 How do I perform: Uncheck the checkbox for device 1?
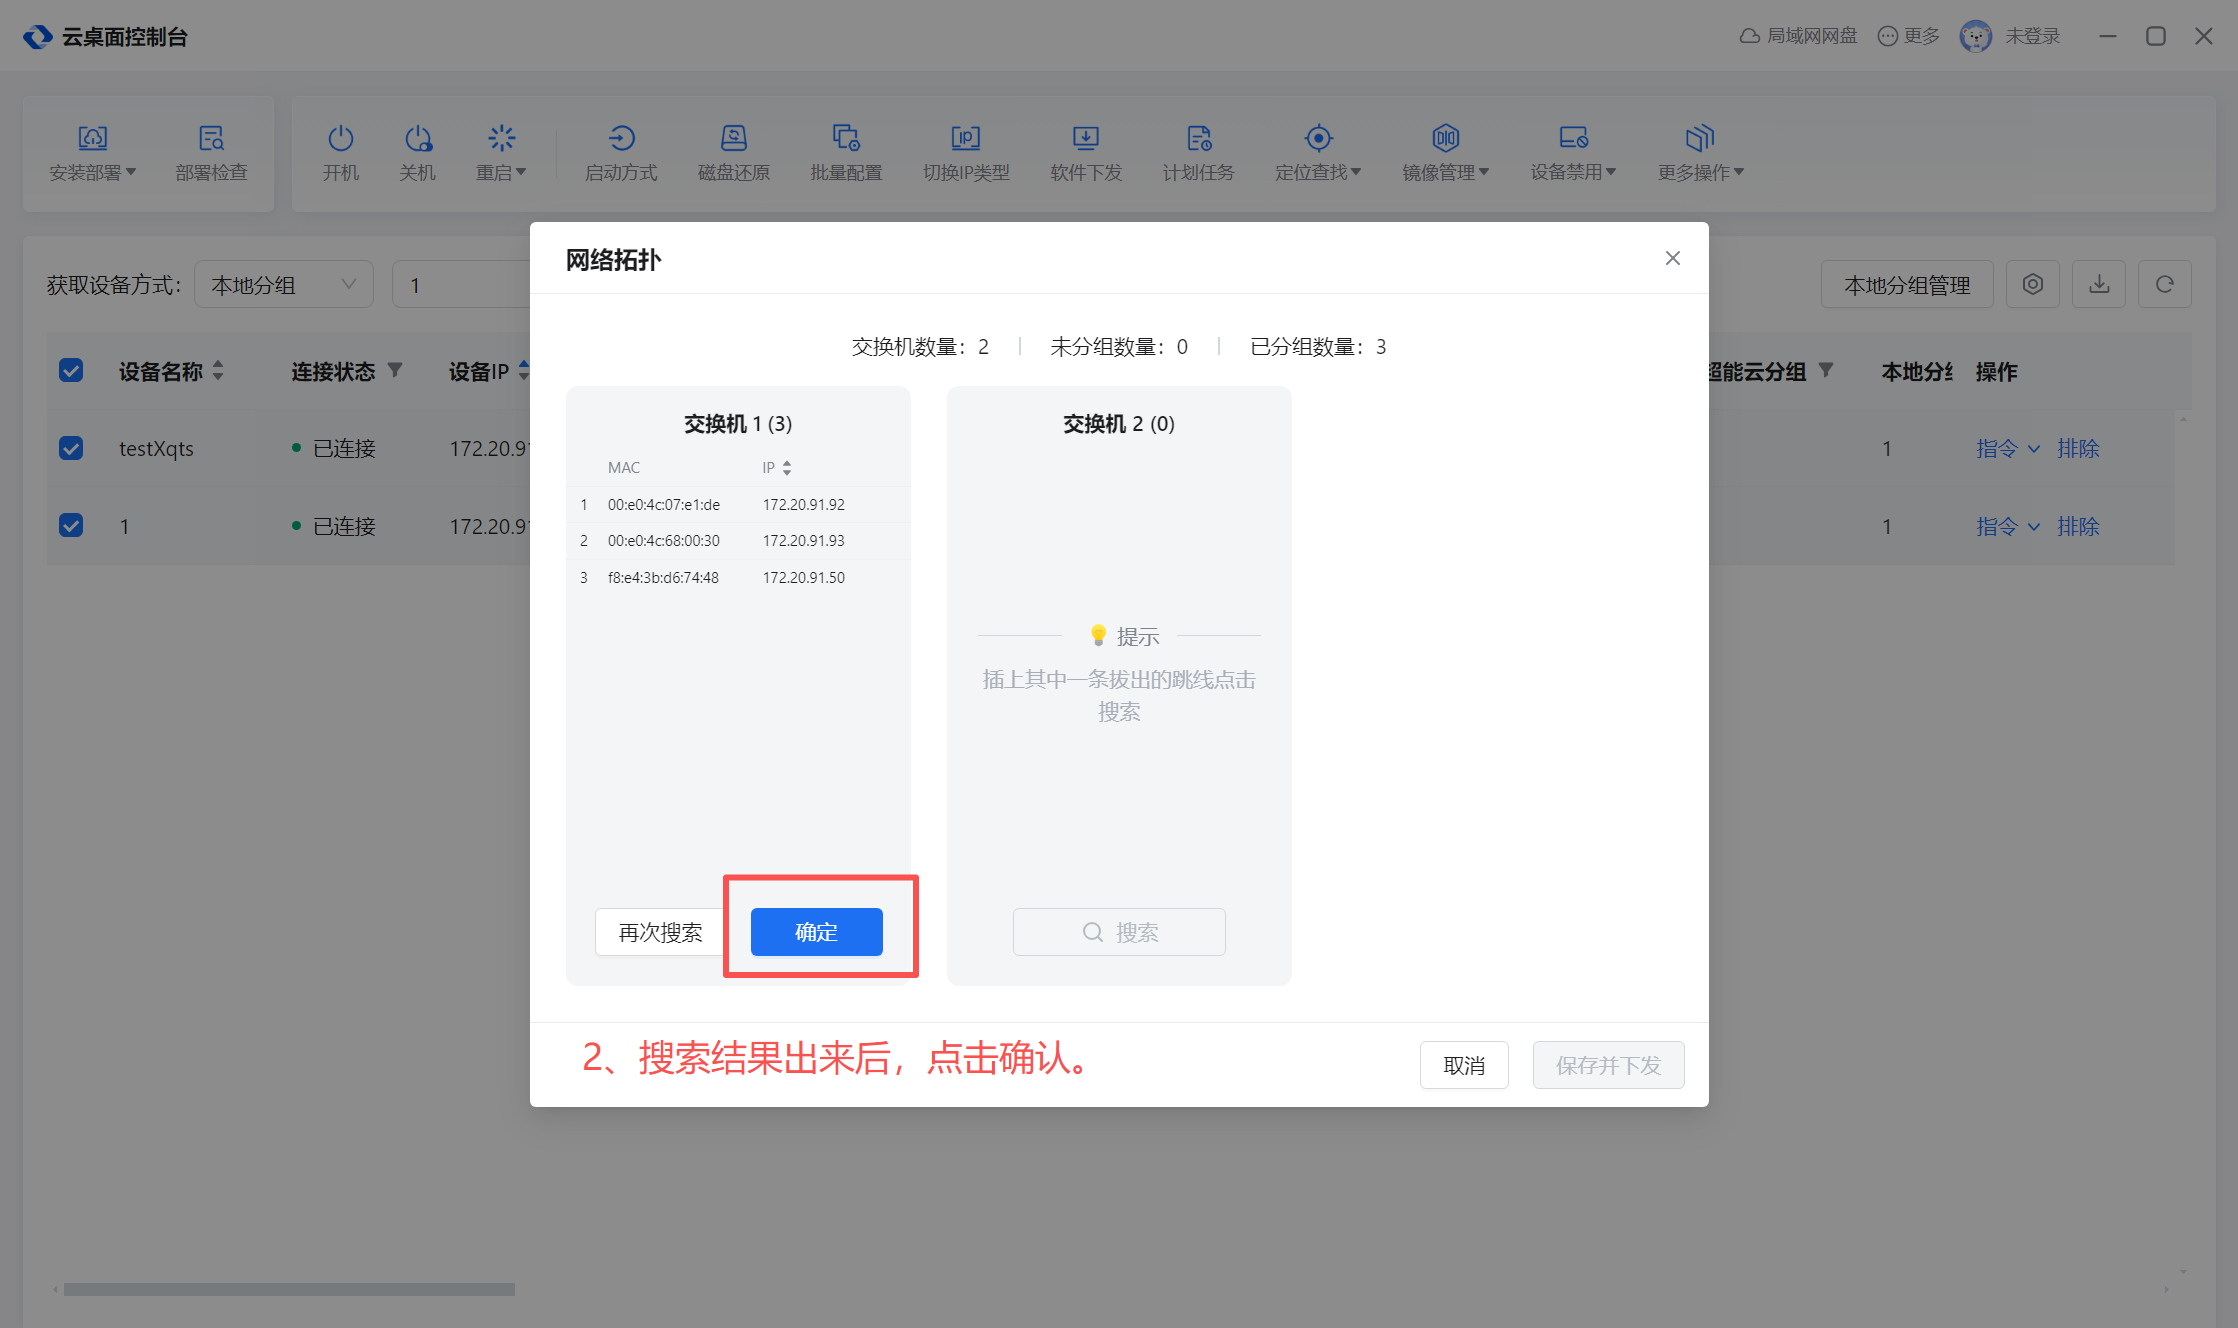click(x=71, y=526)
